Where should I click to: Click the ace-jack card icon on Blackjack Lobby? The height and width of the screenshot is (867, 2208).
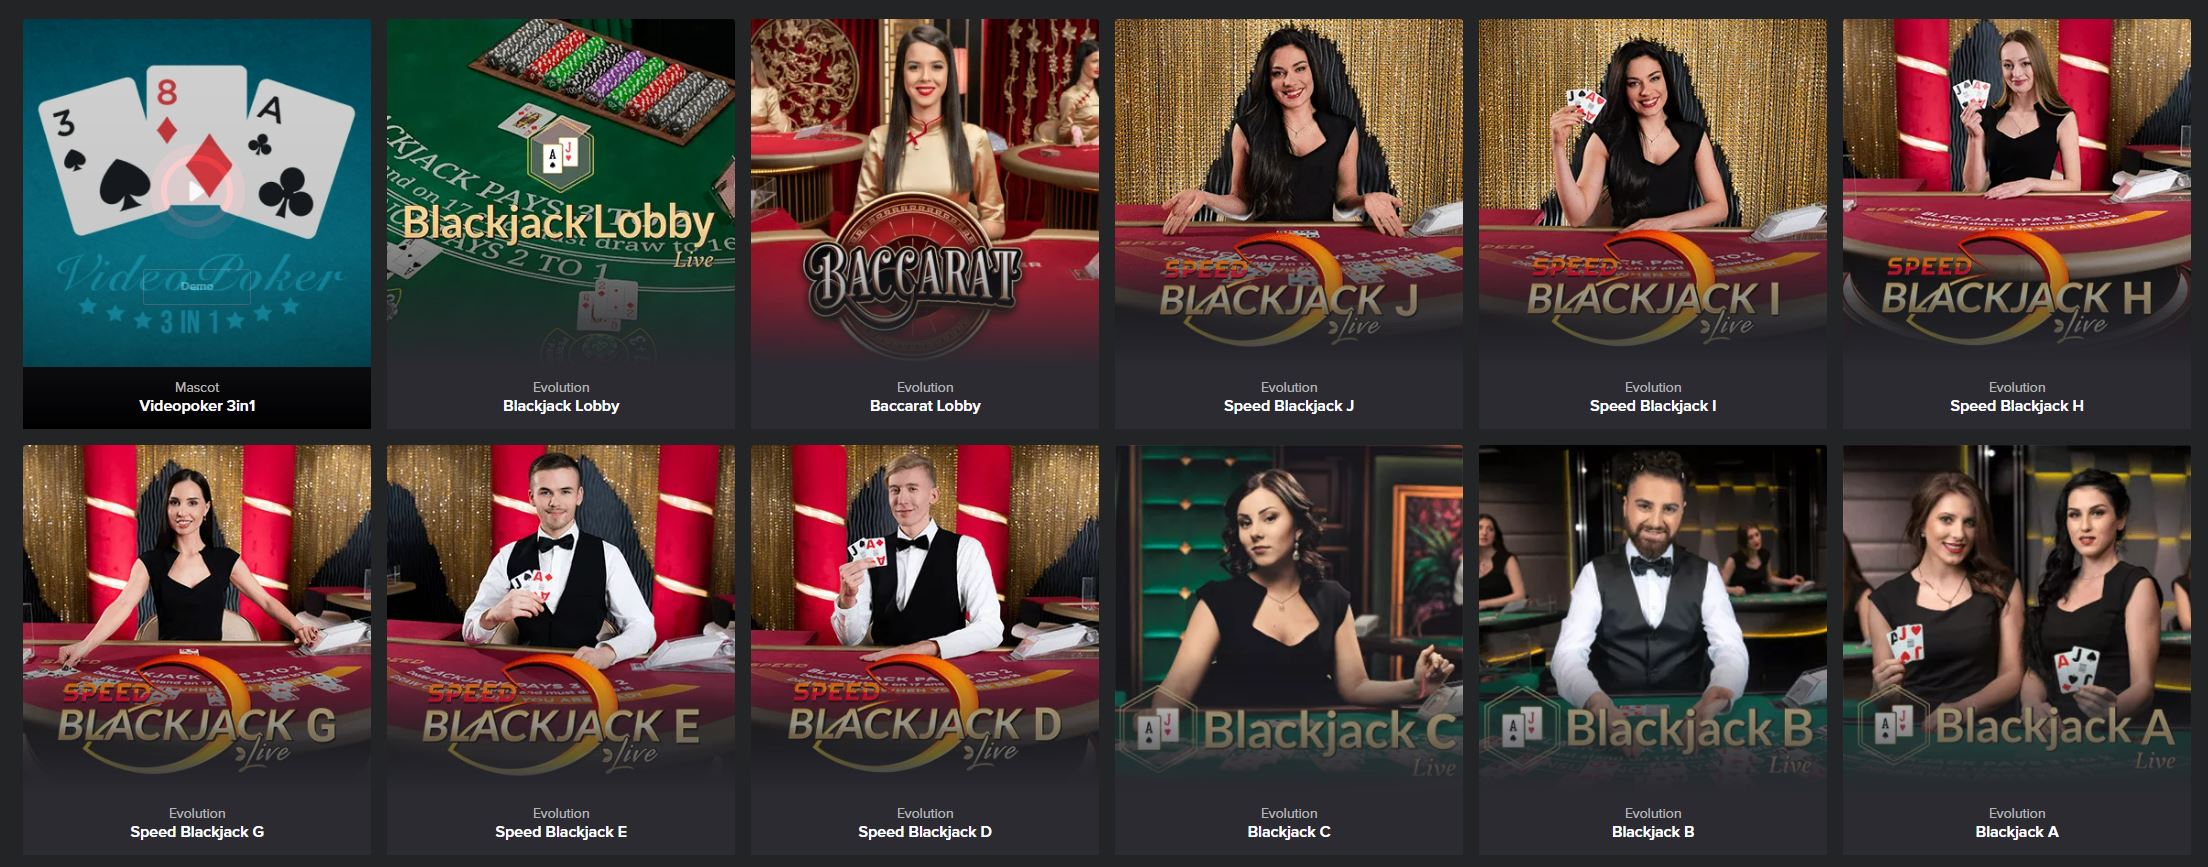[560, 155]
